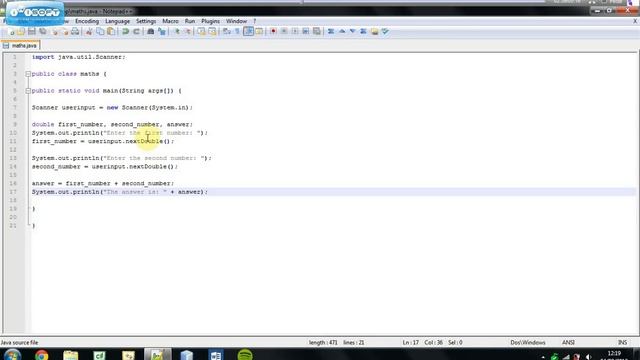Image resolution: width=640 pixels, height=360 pixels.
Task: Click the Print toolbar icon
Action: pos(75,31)
